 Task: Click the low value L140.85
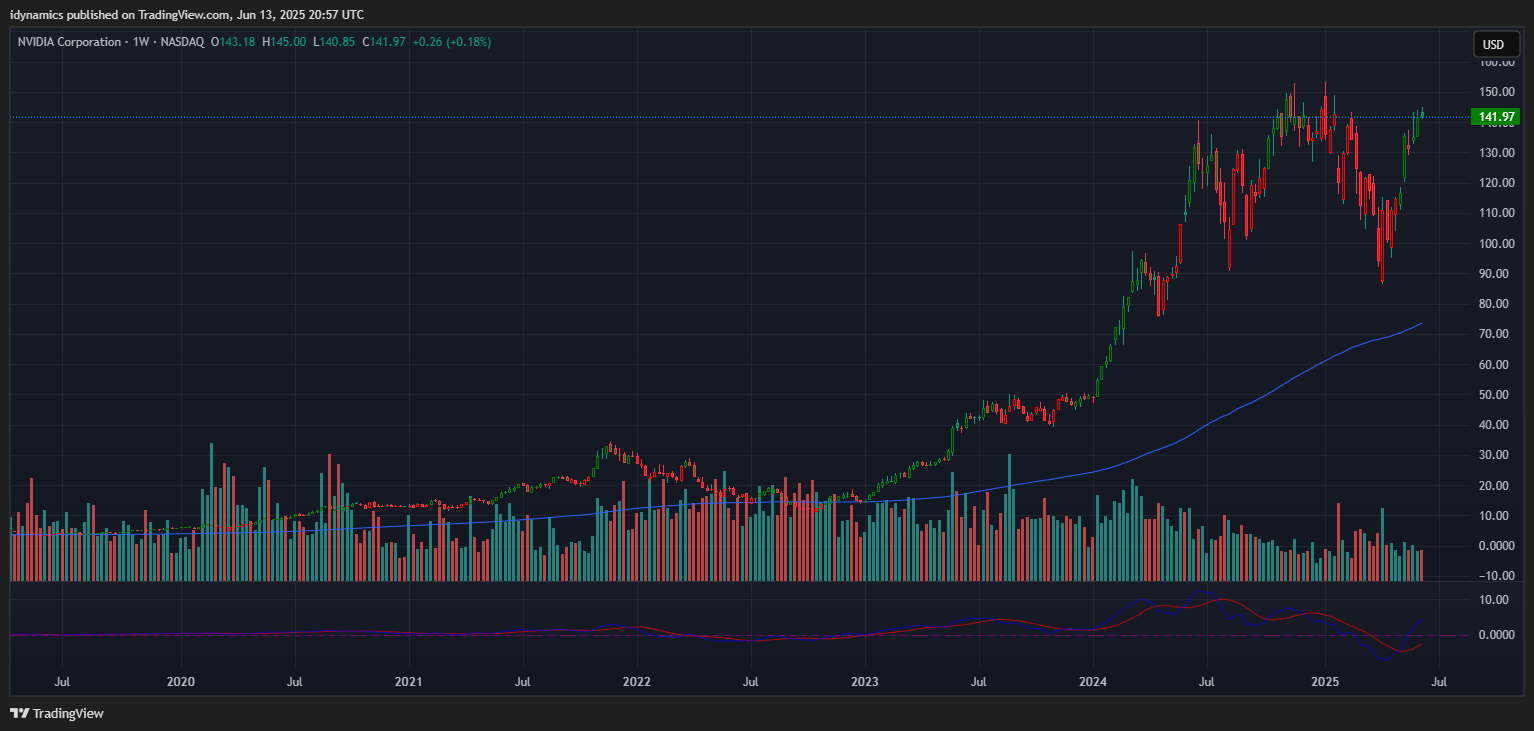point(334,42)
